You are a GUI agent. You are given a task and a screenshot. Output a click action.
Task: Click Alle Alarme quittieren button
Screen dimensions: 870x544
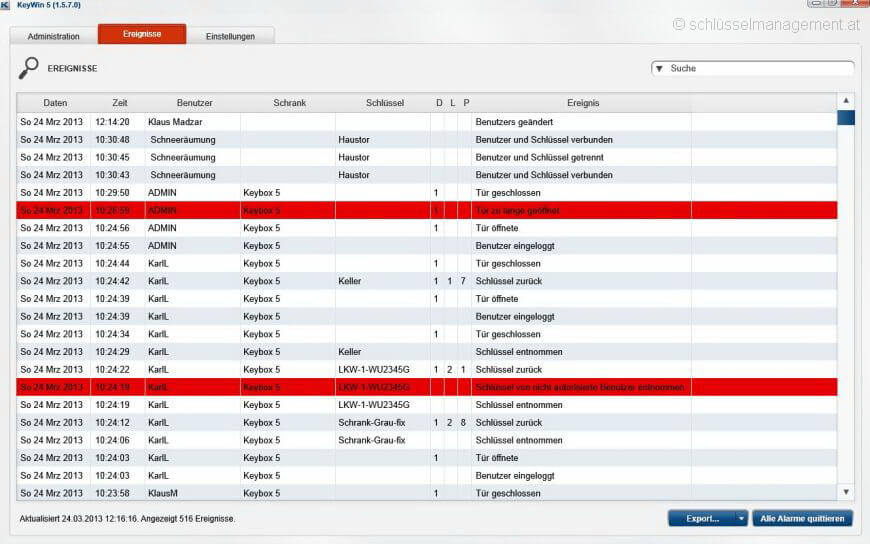pyautogui.click(x=805, y=518)
